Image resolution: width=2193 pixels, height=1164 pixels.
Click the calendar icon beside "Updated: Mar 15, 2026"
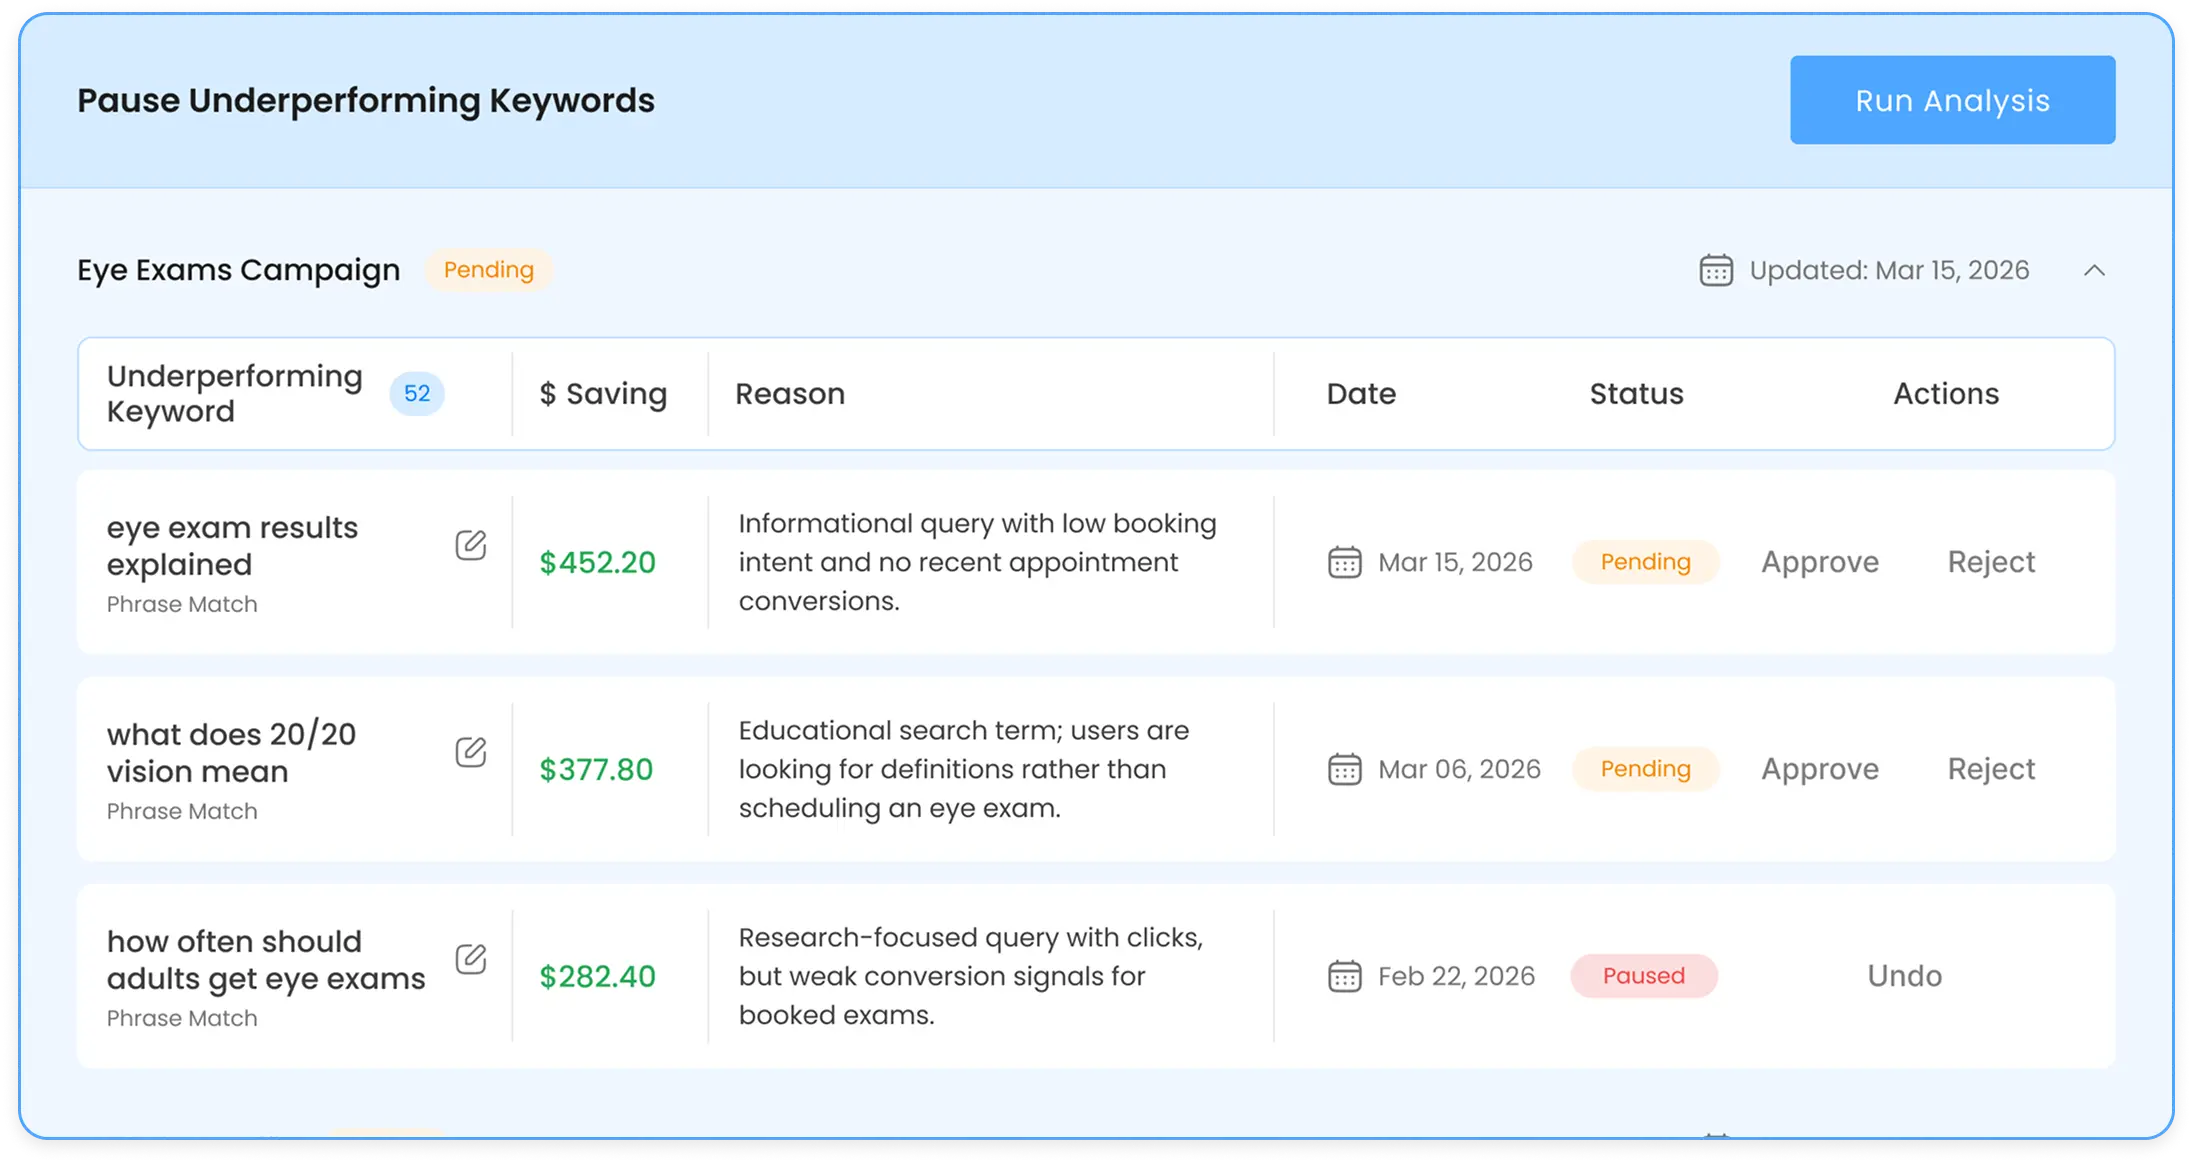coord(1714,269)
